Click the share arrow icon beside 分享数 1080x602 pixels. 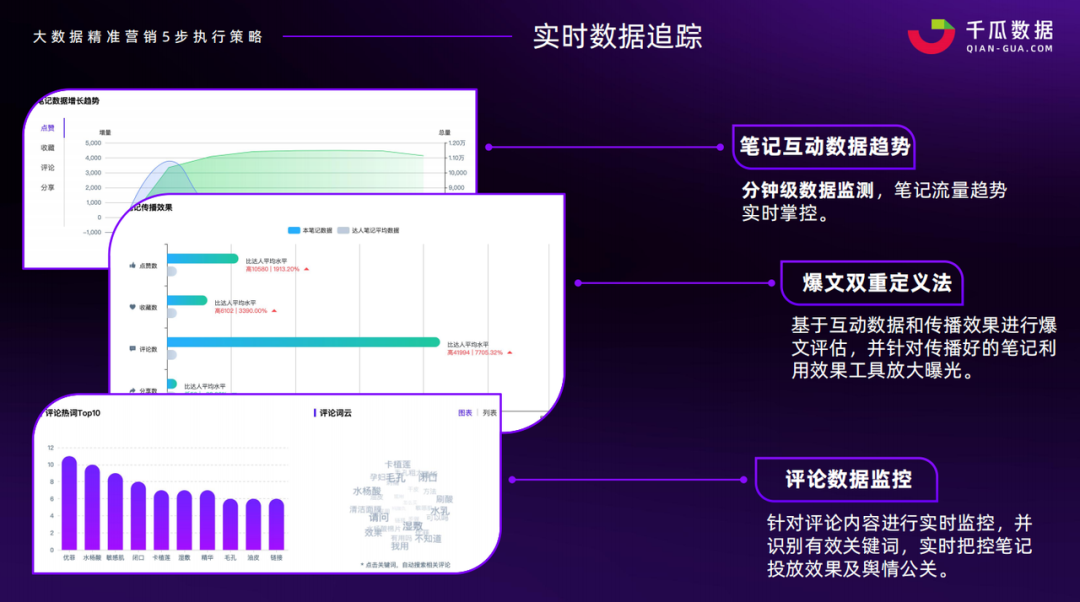click(x=132, y=390)
